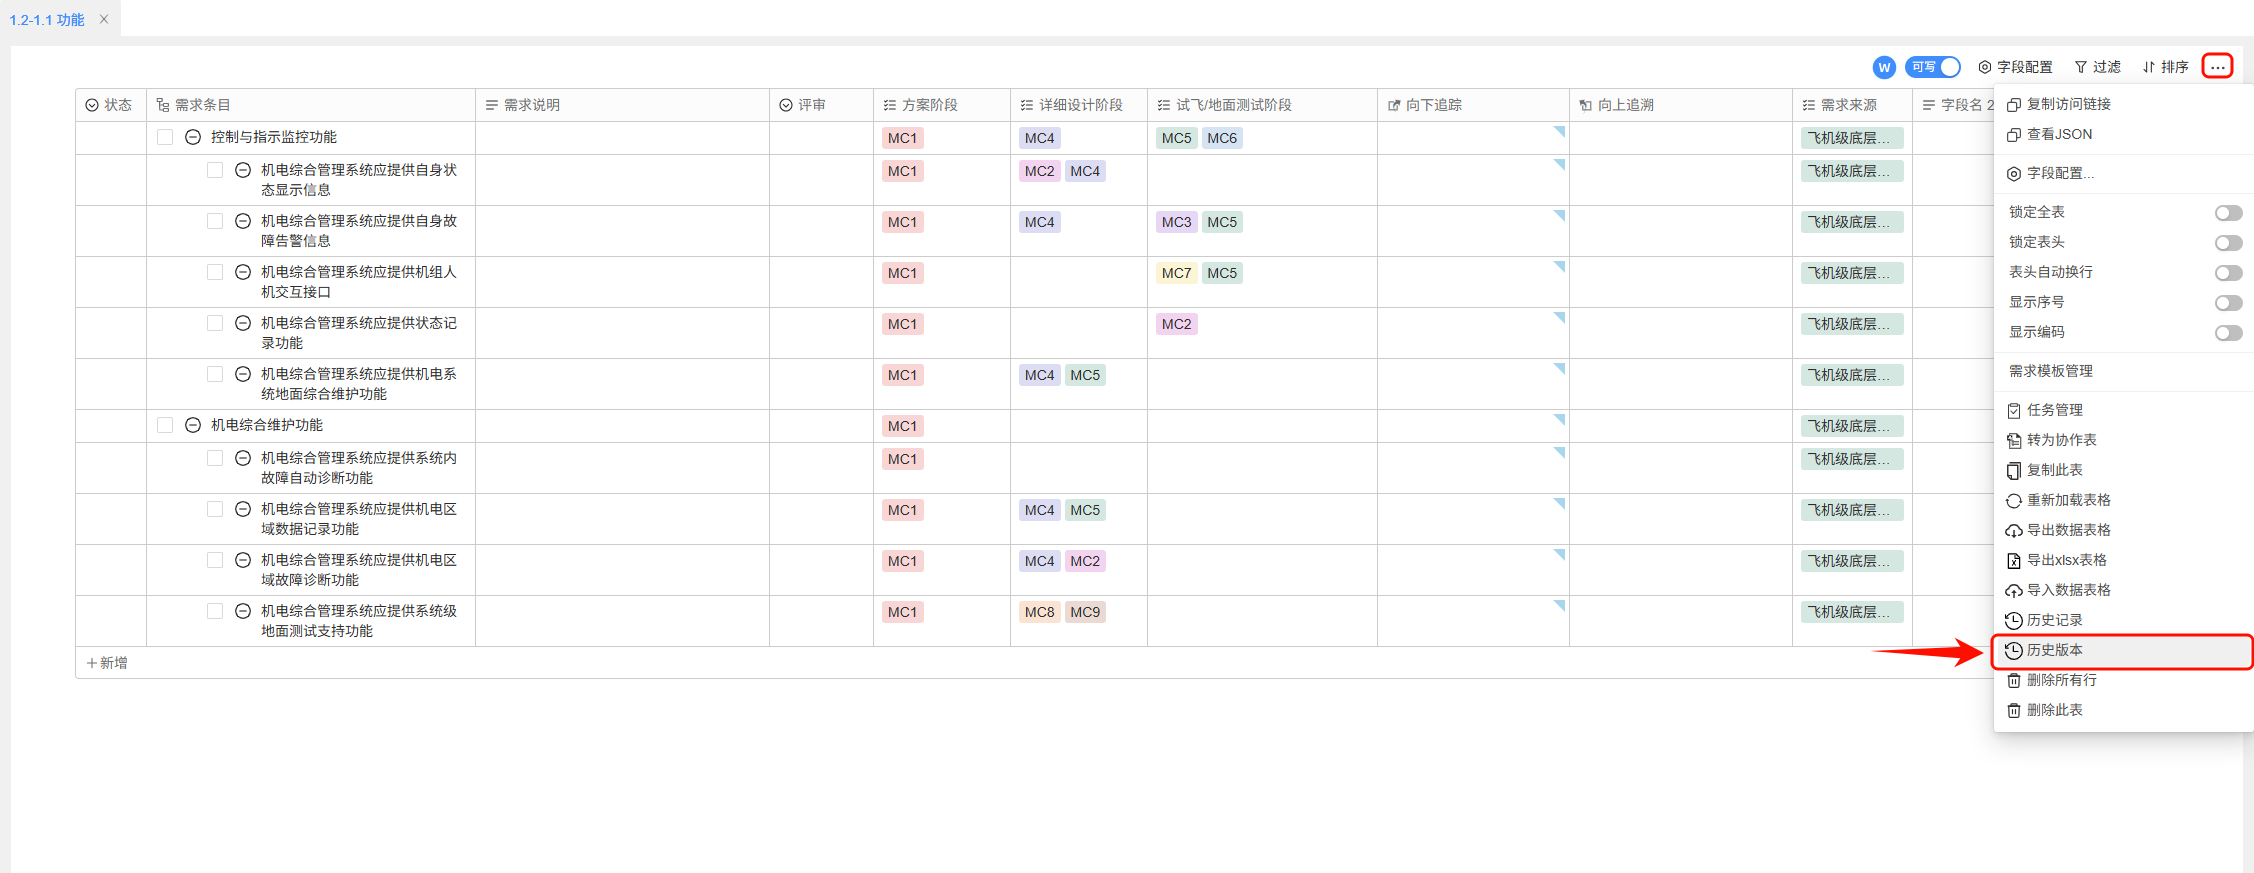Click the 重新加载表格 refresh icon
This screenshot has width=2254, height=873.
click(x=2014, y=500)
